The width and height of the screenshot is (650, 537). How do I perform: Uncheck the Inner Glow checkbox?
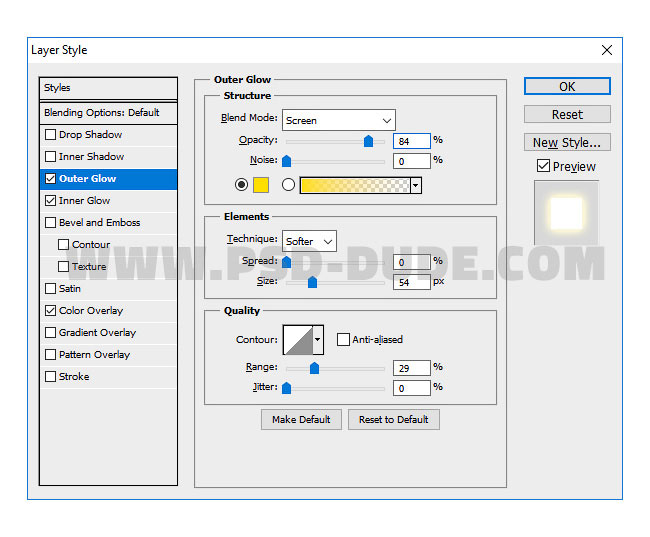(x=50, y=201)
